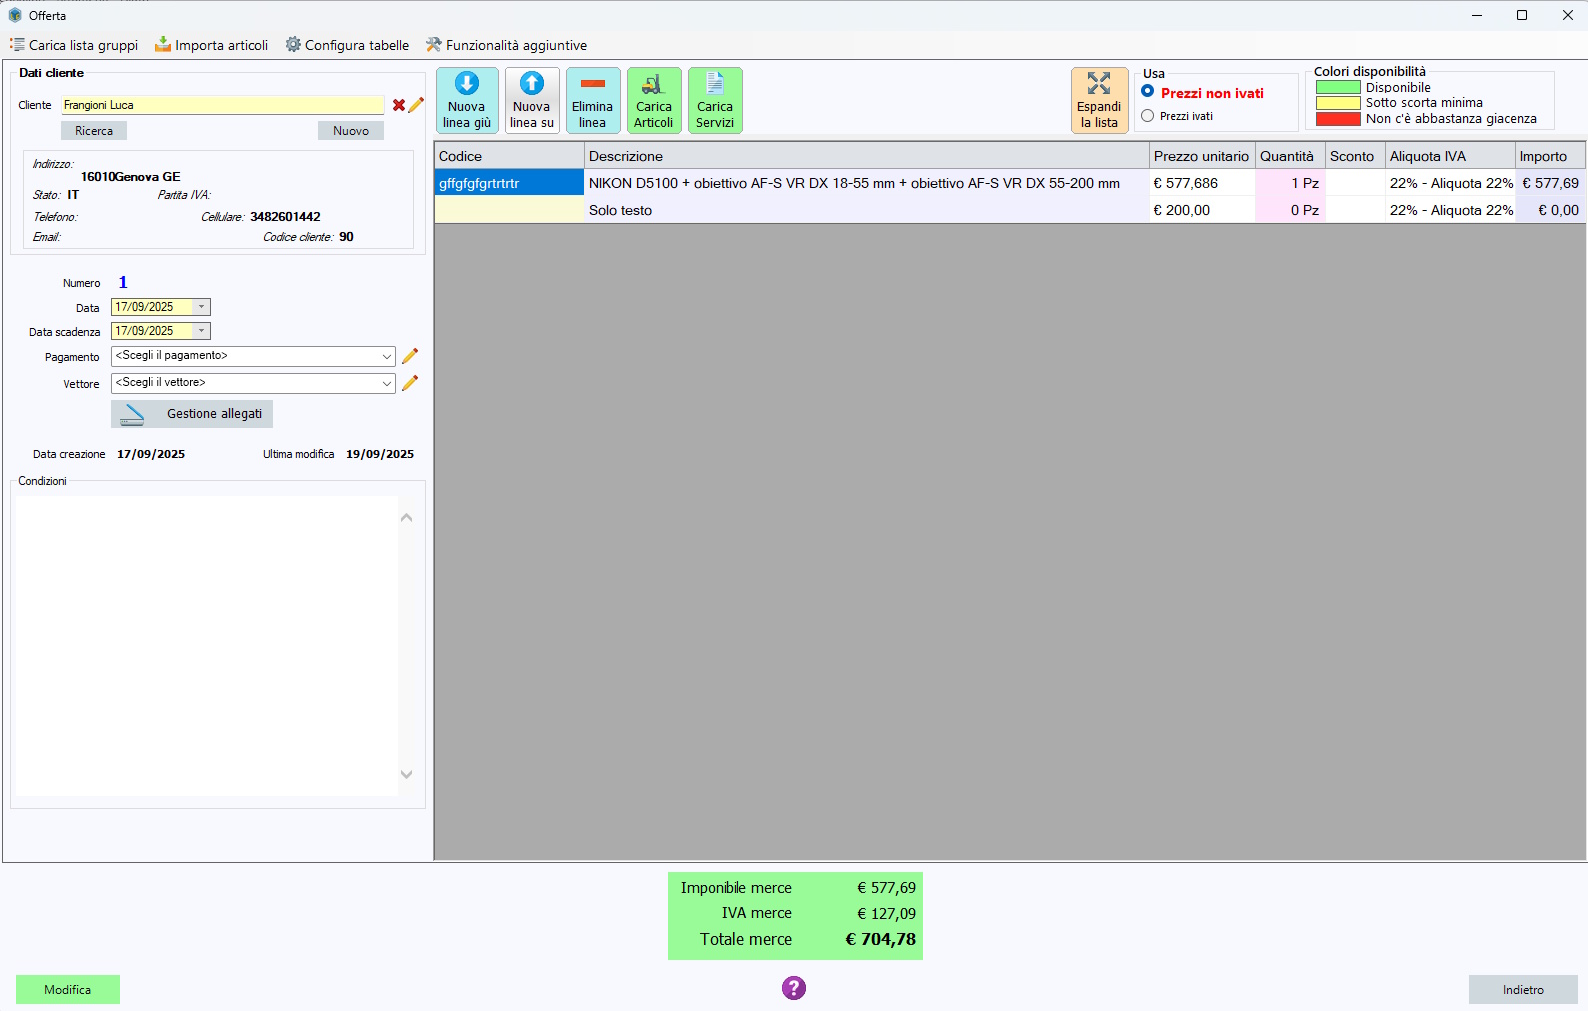The height and width of the screenshot is (1011, 1588).
Task: Click the Nuova linea su icon
Action: [532, 84]
